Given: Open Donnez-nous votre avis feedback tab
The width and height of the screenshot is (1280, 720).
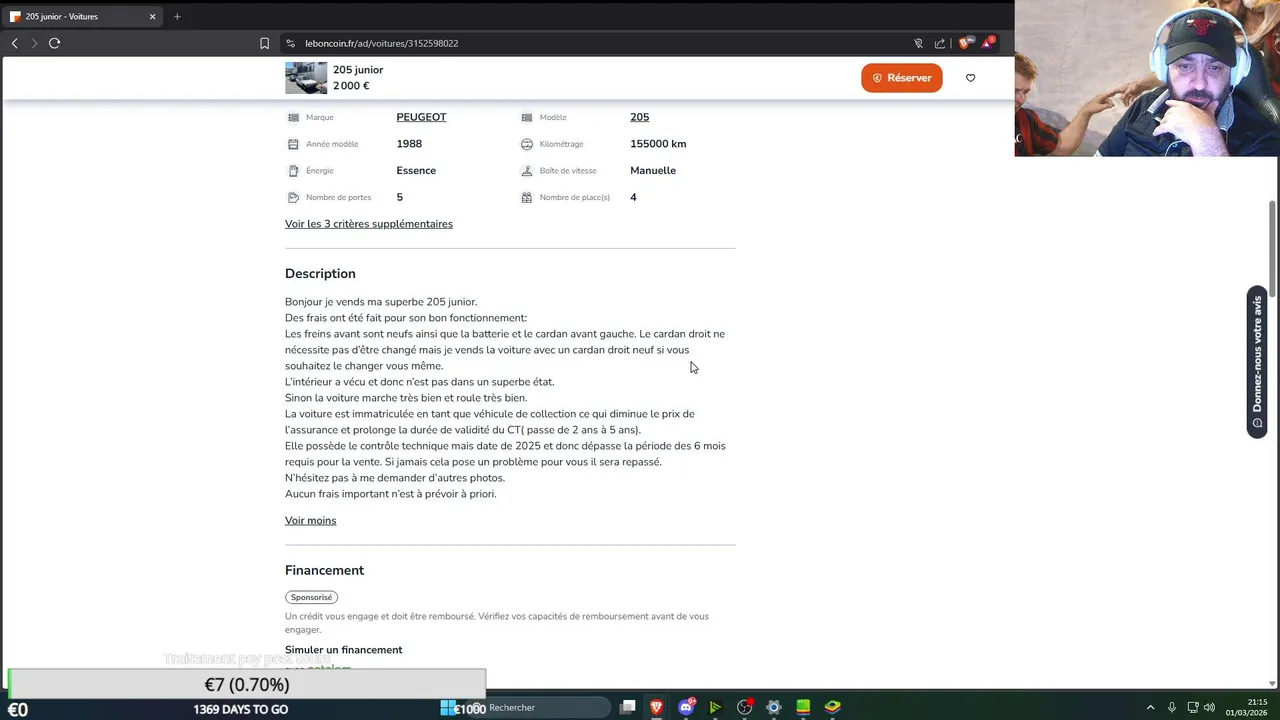Looking at the screenshot, I should click(x=1257, y=362).
